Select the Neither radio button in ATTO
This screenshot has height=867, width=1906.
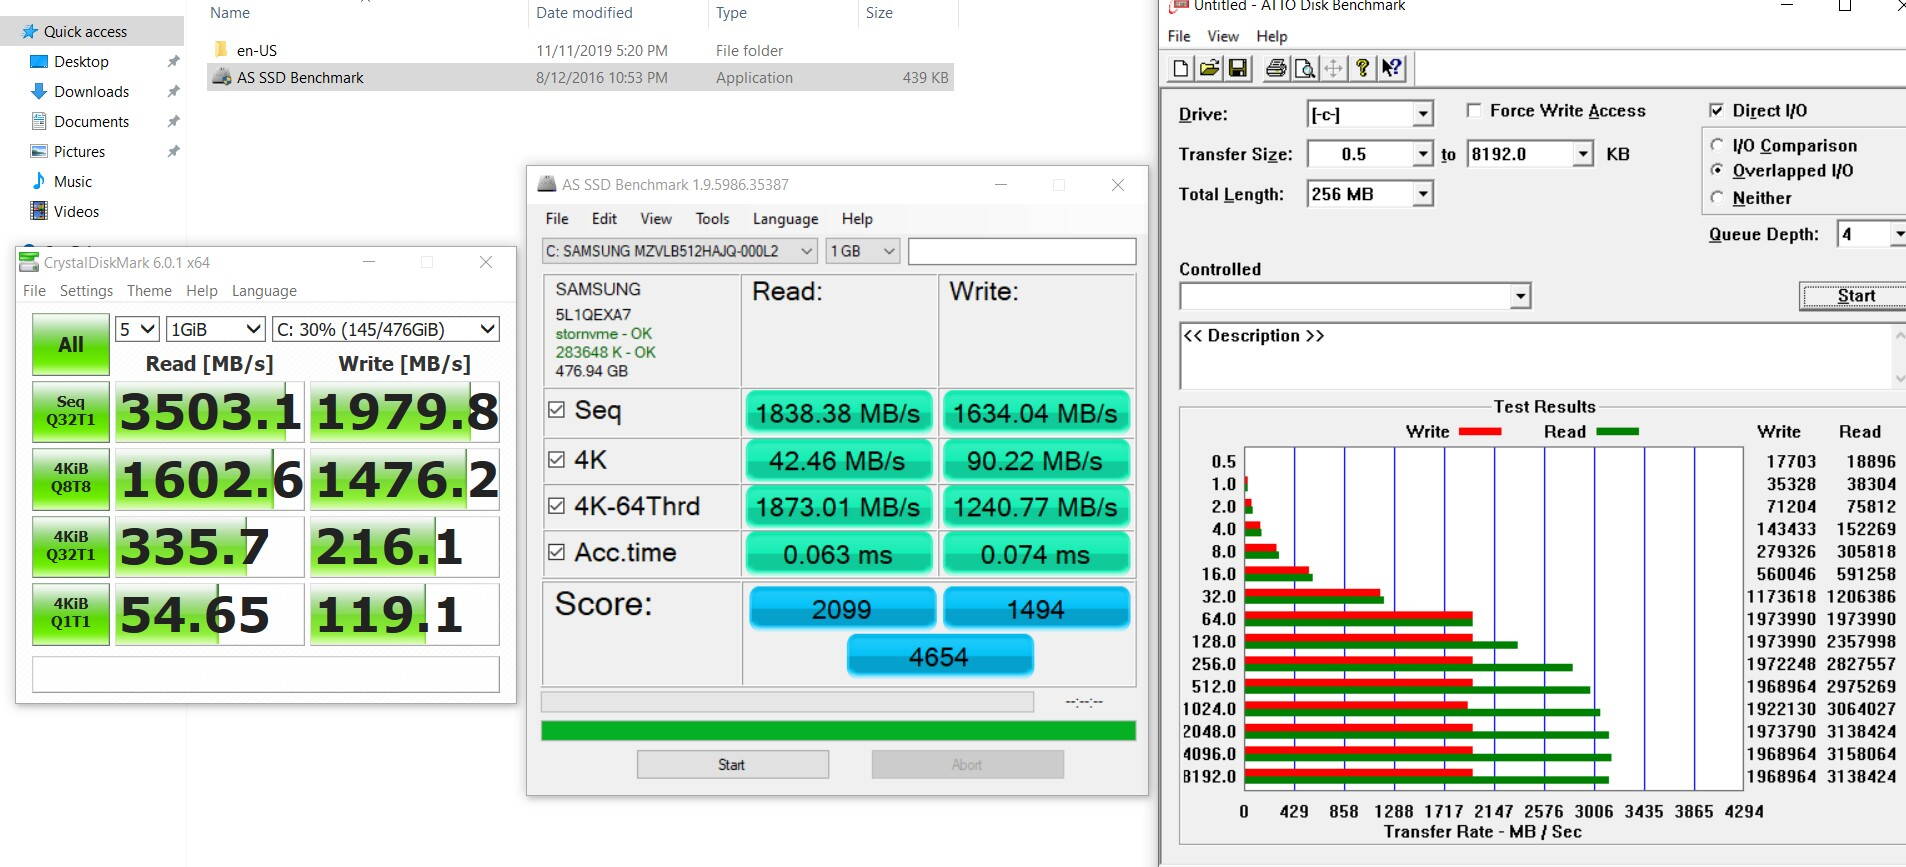tap(1717, 197)
